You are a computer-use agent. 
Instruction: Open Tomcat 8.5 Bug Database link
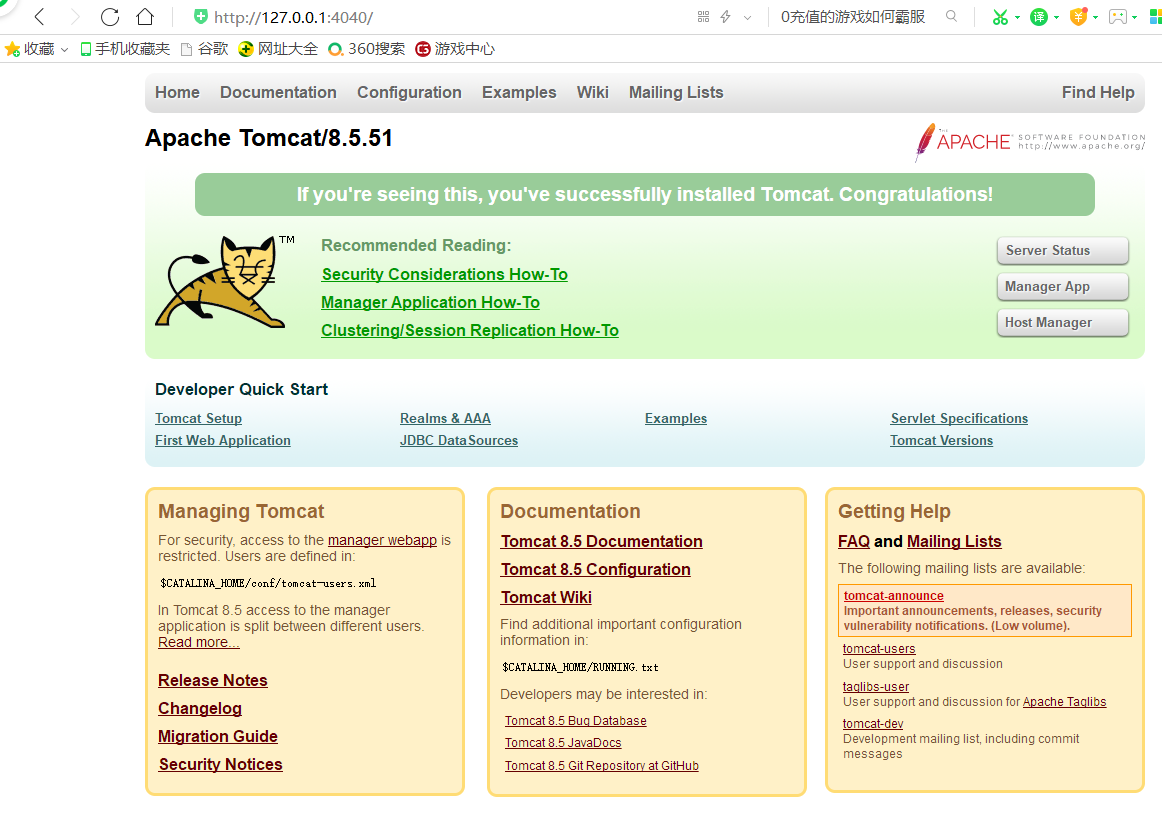[576, 721]
